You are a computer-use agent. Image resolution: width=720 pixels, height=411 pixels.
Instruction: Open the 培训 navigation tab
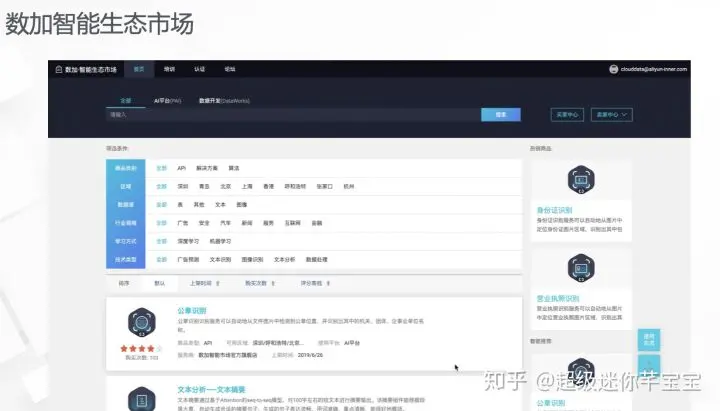coord(169,69)
